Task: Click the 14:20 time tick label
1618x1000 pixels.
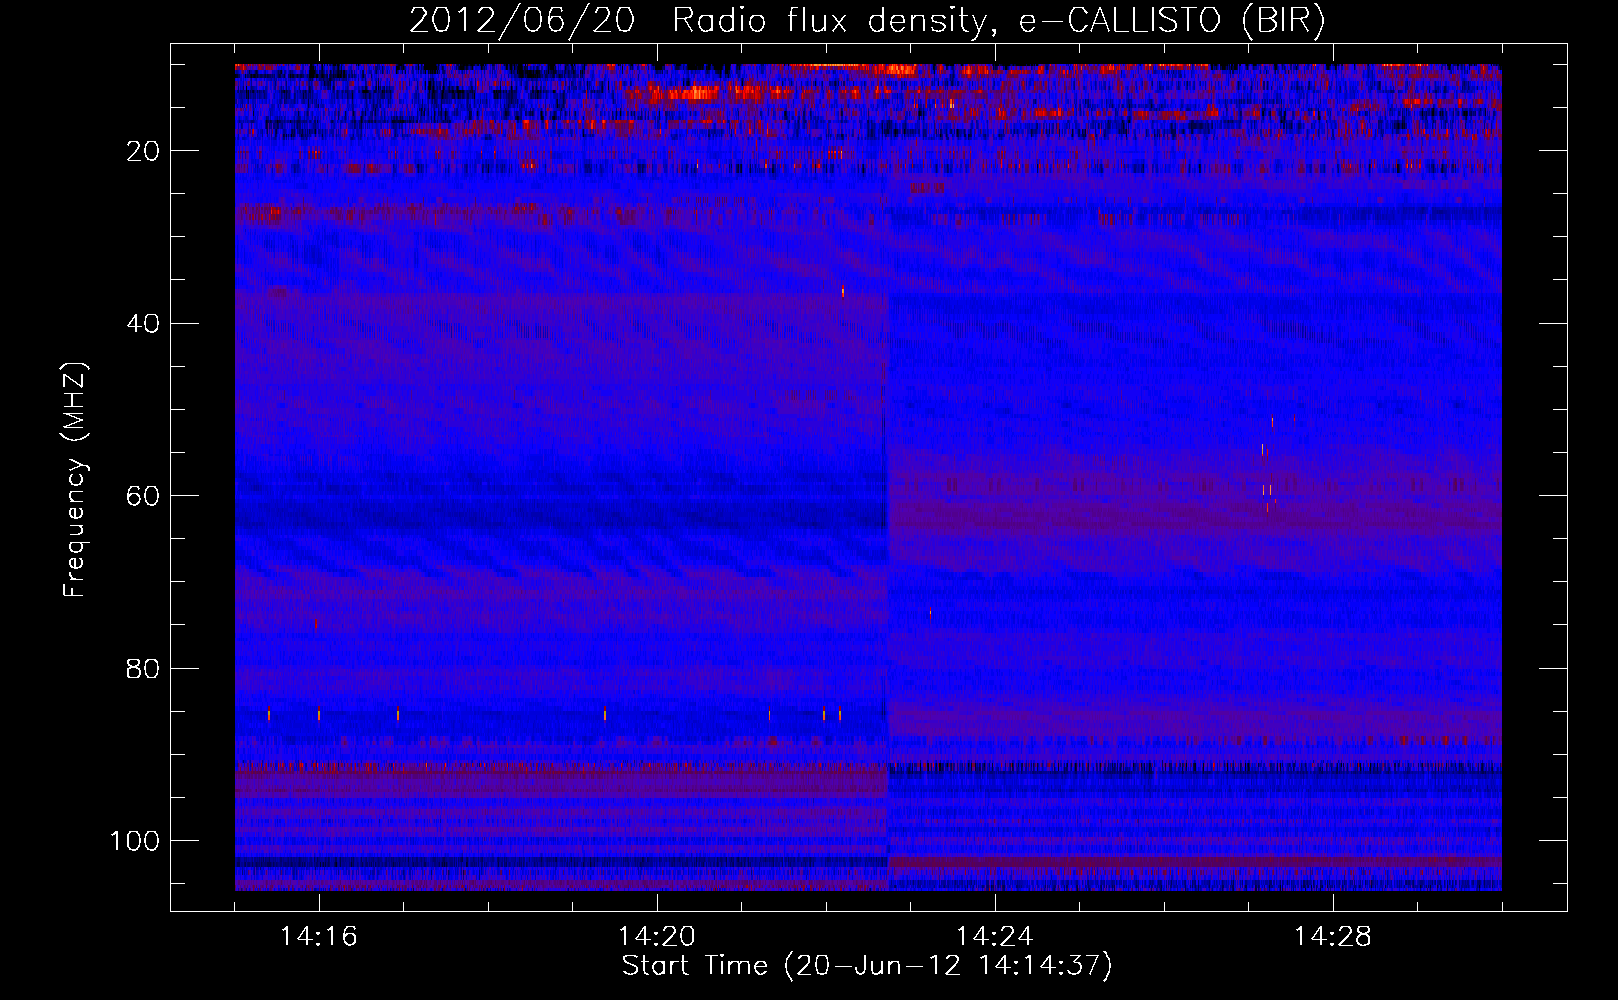Action: [657, 936]
